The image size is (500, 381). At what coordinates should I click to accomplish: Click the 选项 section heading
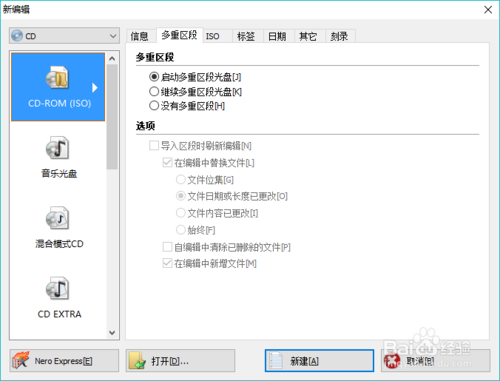tap(145, 126)
